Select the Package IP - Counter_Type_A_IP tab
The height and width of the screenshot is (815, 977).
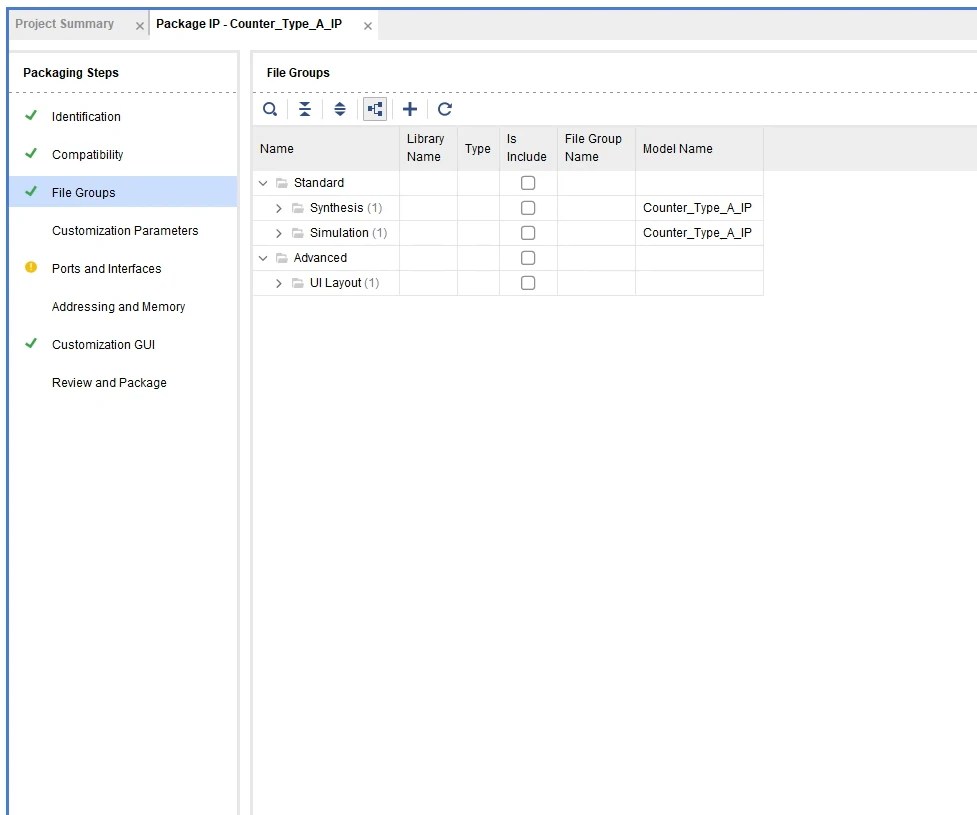[x=249, y=24]
